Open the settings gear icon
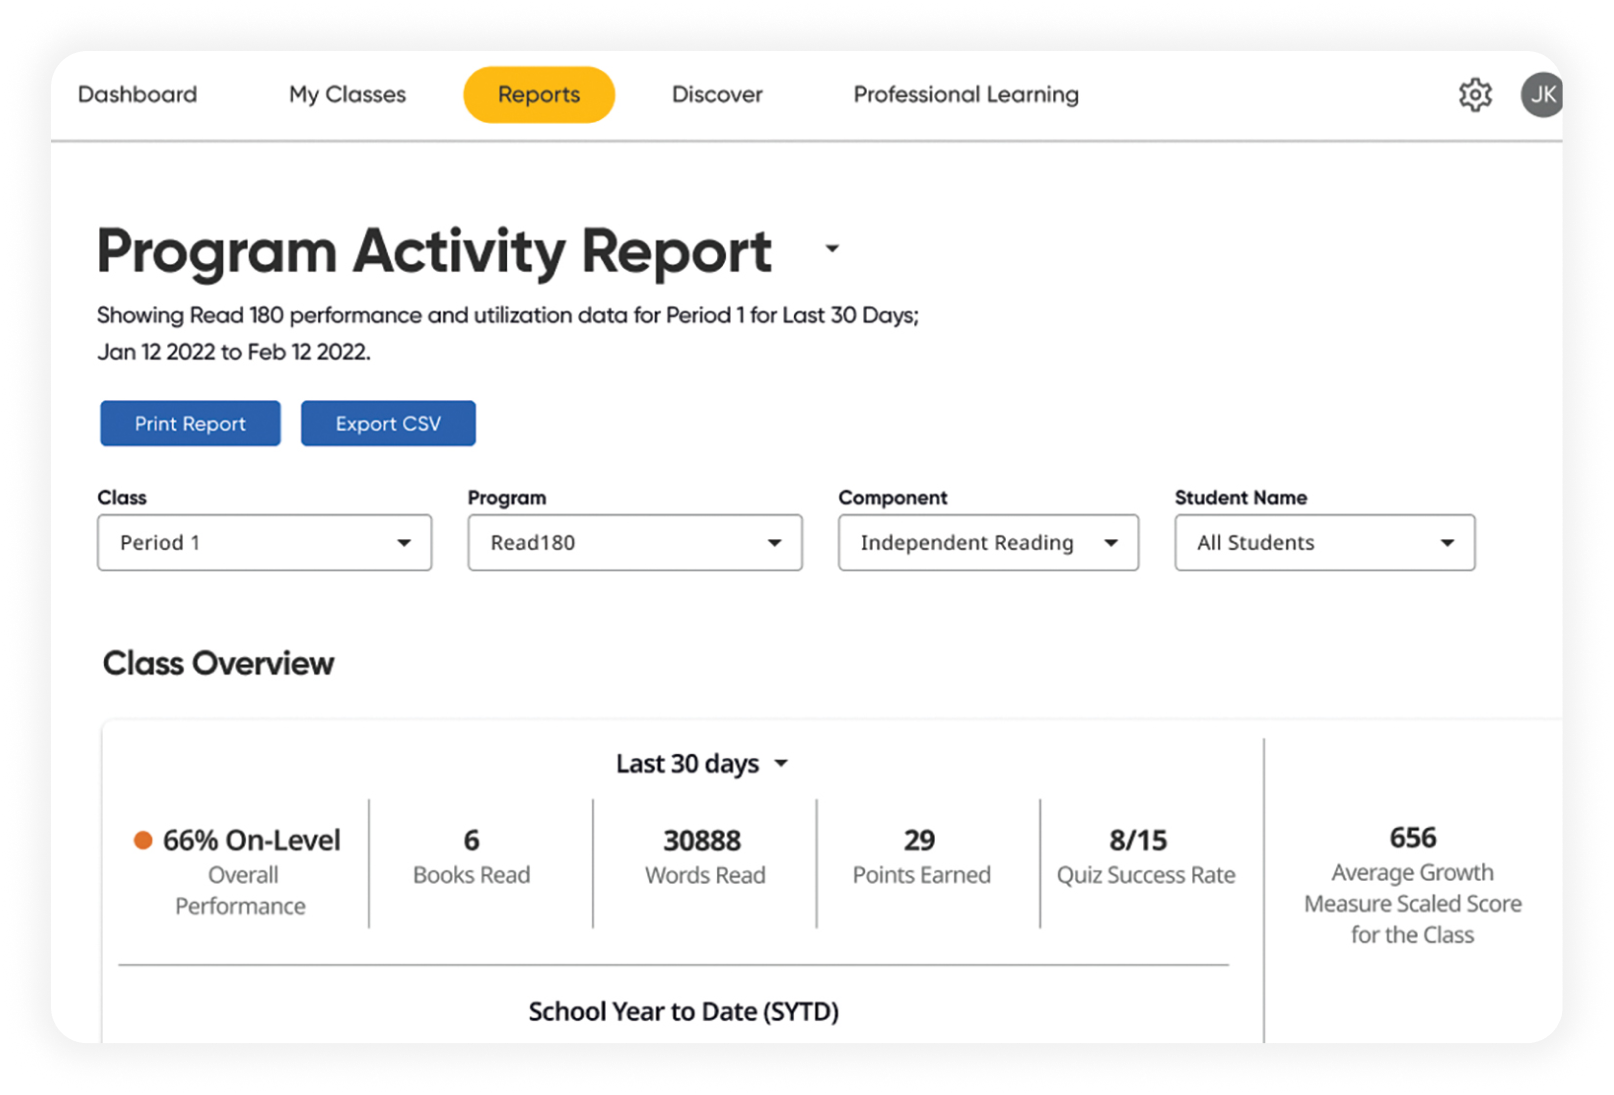 click(1474, 95)
